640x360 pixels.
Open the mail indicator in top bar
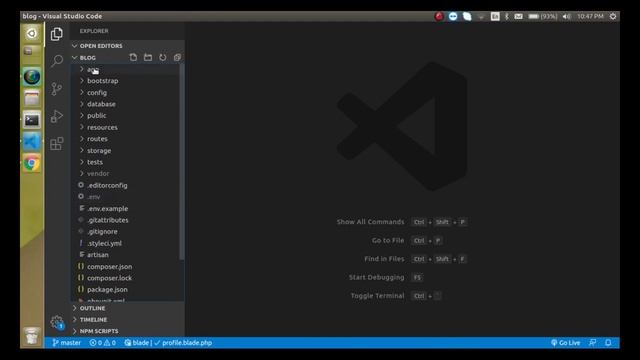point(518,16)
